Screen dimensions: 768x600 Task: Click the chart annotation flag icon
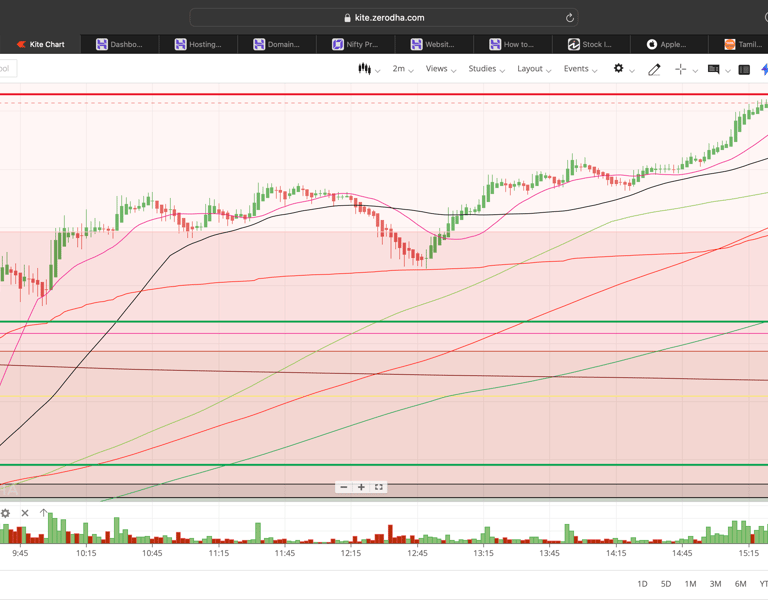coord(714,69)
